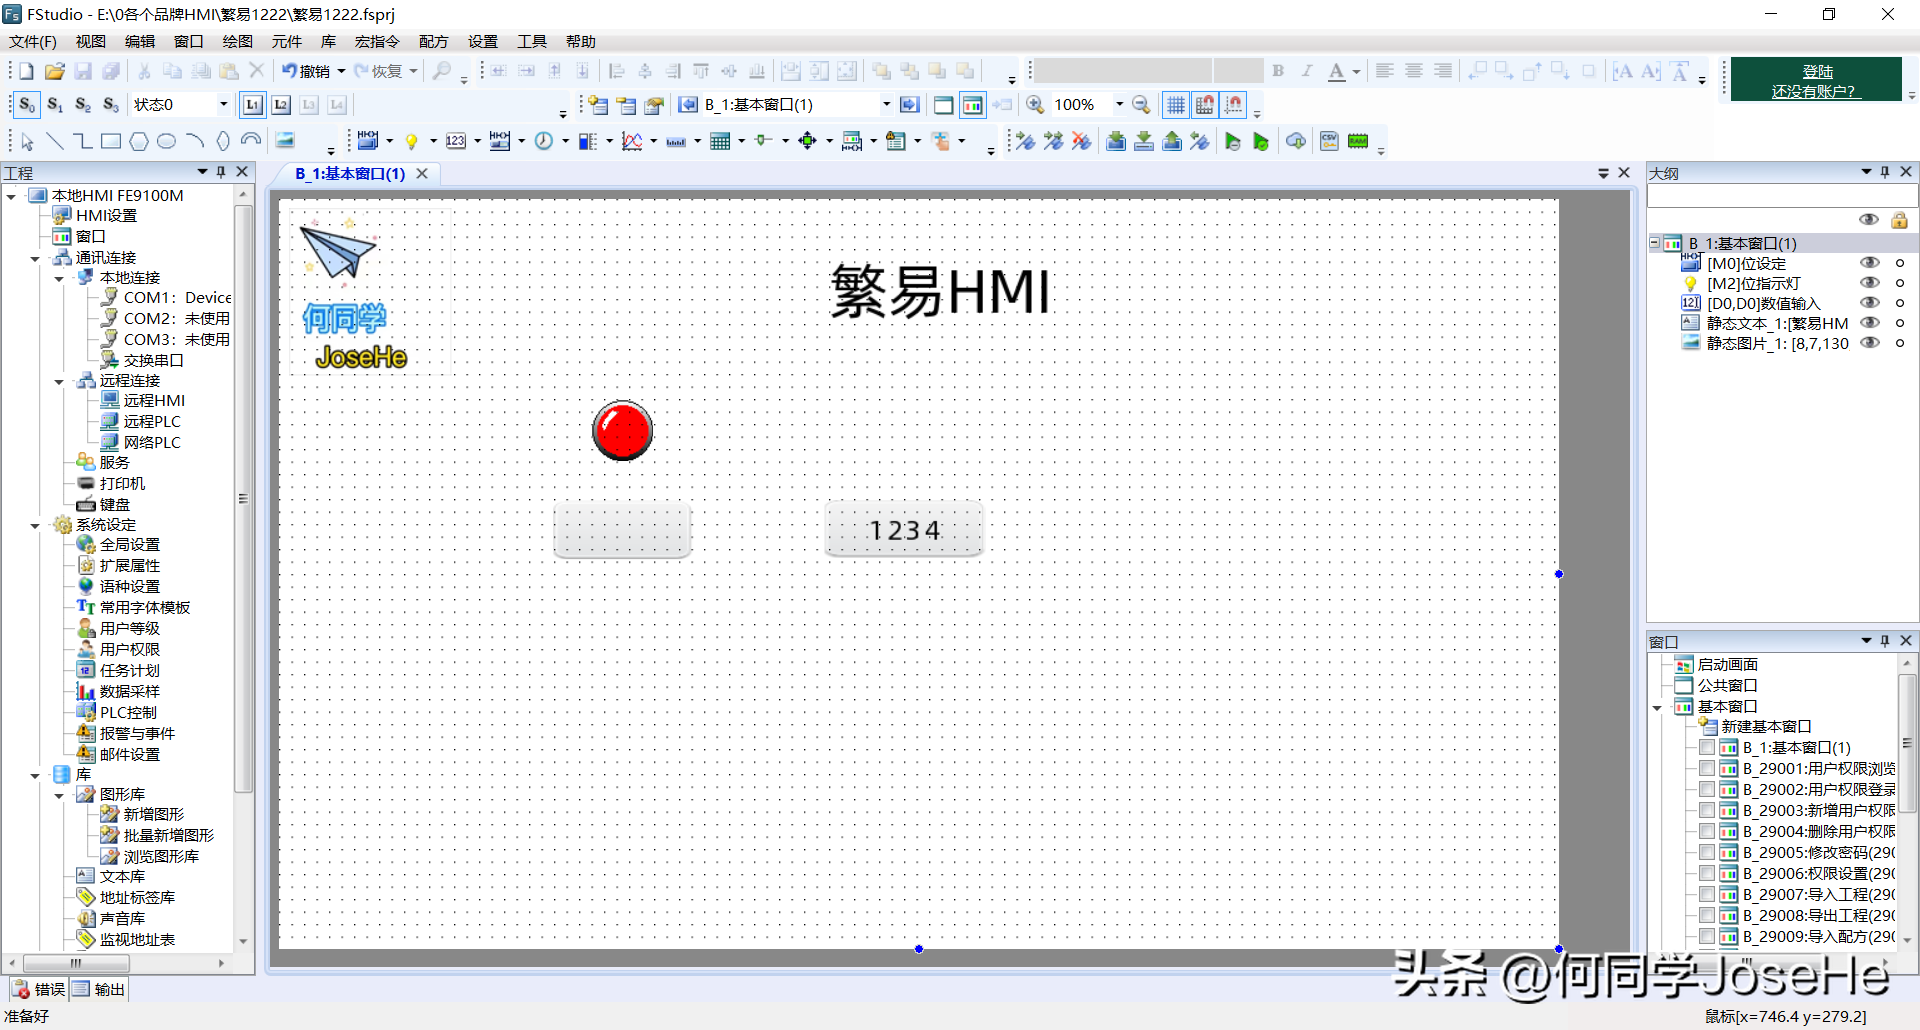Open project with the folder icon

55,71
